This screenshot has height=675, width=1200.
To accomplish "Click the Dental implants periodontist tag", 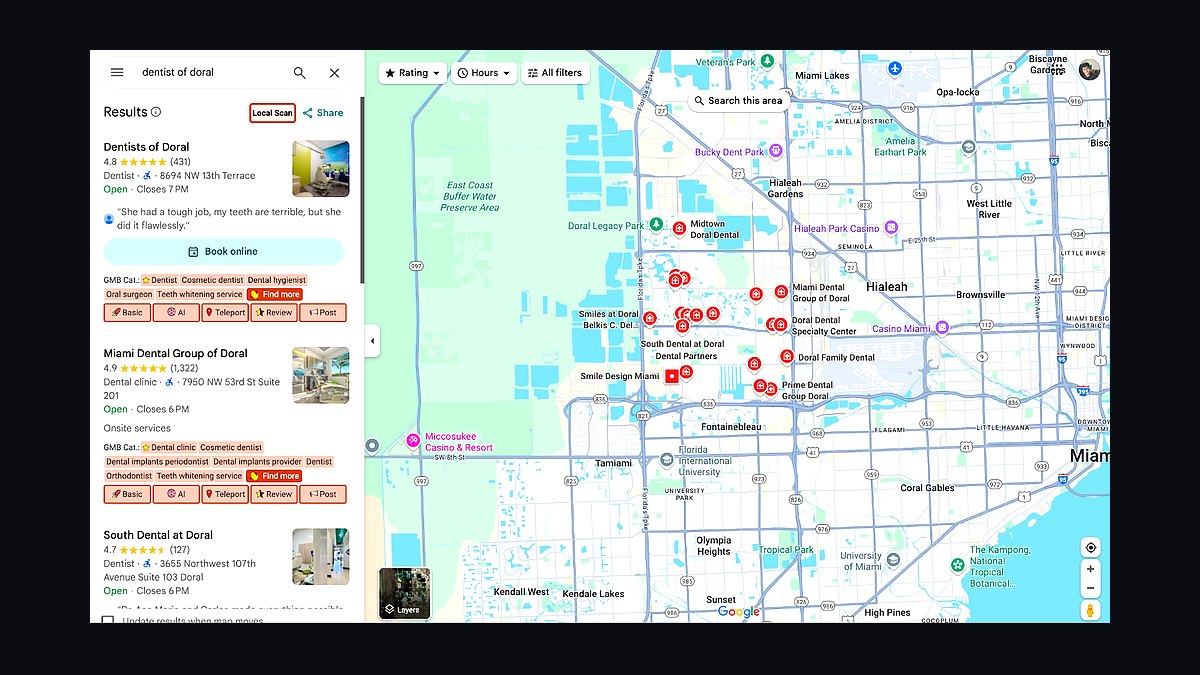I will [157, 462].
